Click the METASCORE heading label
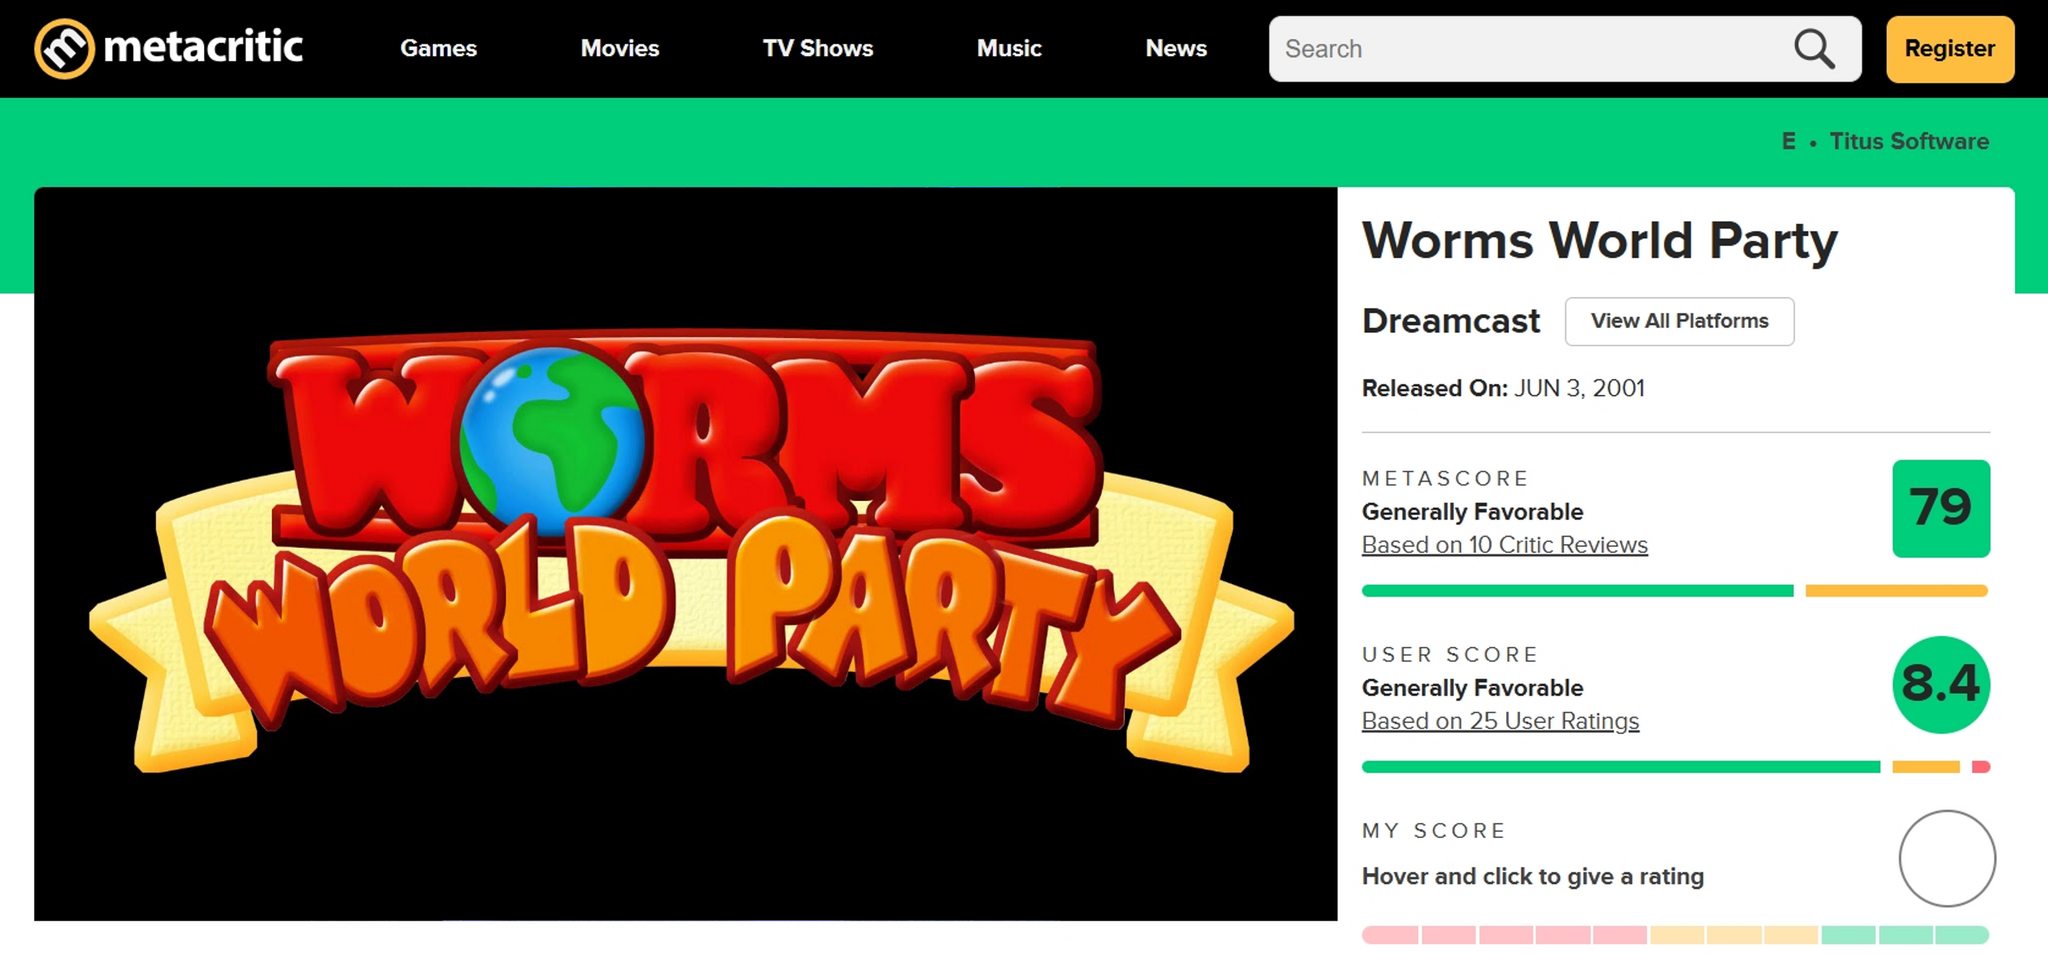 1446,478
